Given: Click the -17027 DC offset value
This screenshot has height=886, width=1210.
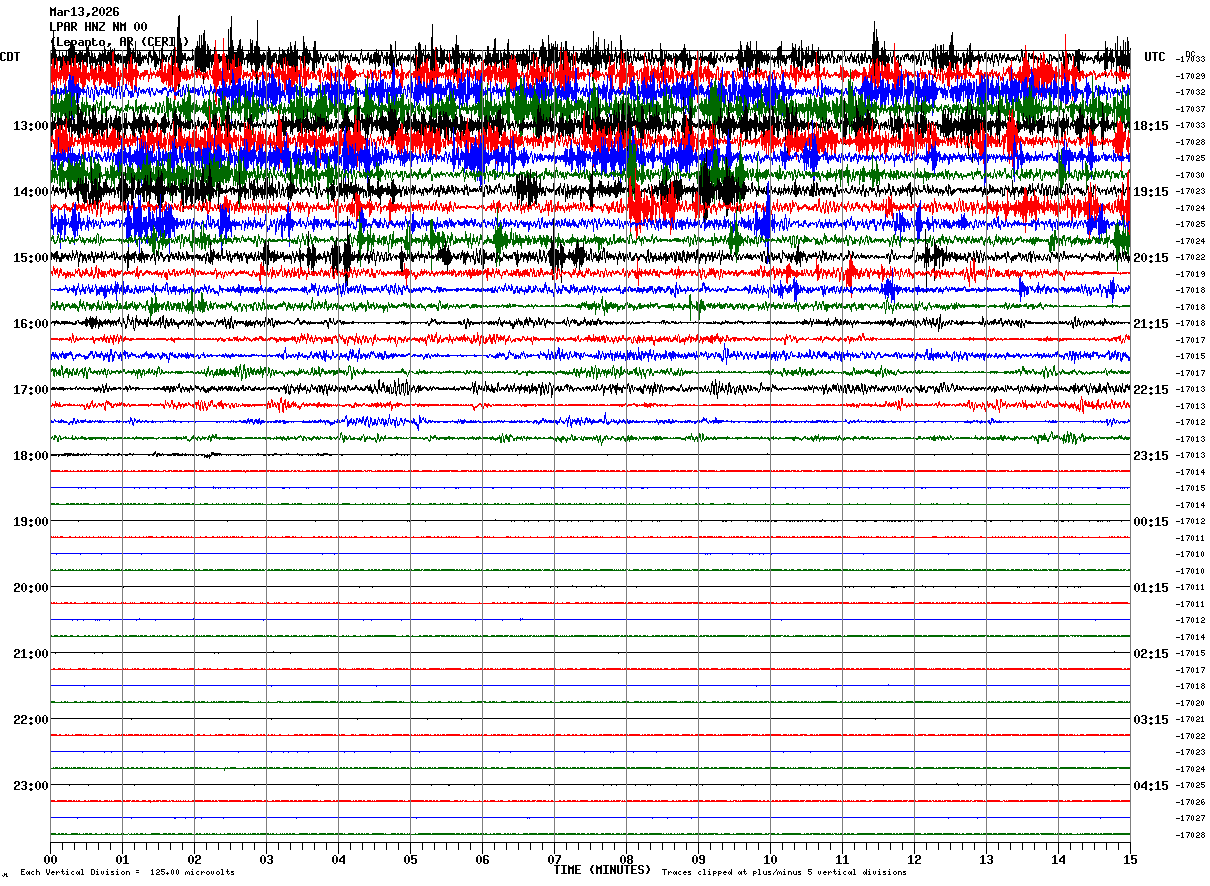Looking at the screenshot, I should tap(1191, 818).
